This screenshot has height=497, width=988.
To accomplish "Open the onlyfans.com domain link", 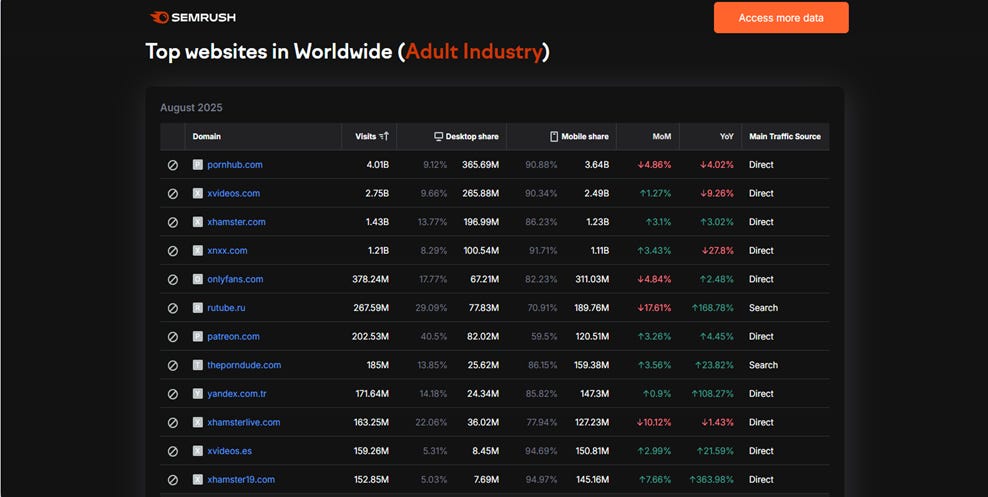I will click(235, 279).
